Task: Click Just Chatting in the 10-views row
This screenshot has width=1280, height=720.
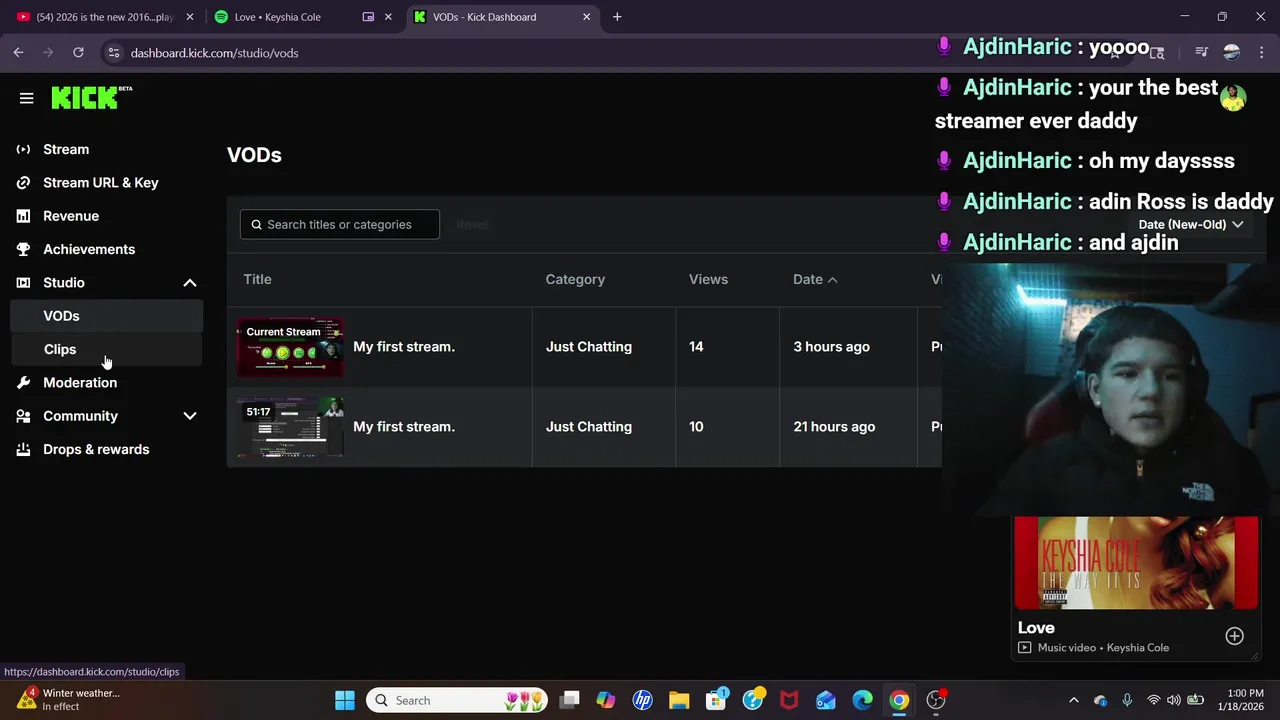Action: [x=589, y=426]
